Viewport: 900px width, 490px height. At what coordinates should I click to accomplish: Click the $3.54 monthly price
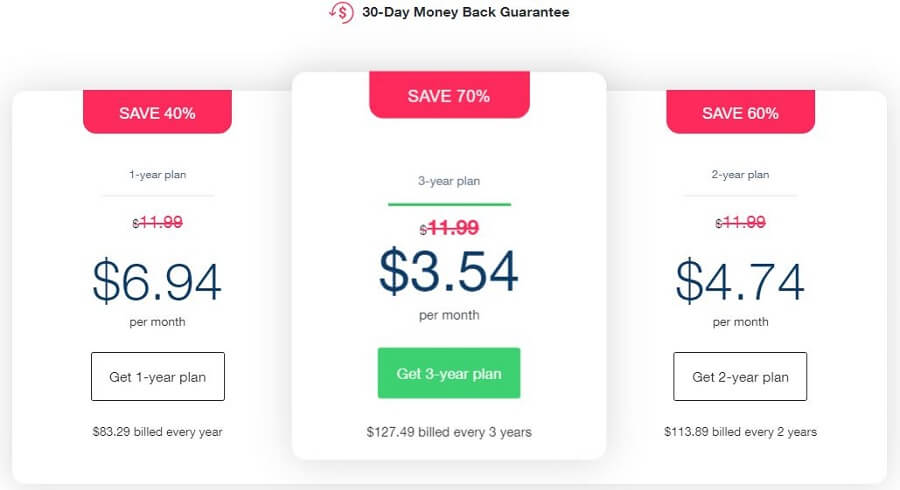coord(449,271)
